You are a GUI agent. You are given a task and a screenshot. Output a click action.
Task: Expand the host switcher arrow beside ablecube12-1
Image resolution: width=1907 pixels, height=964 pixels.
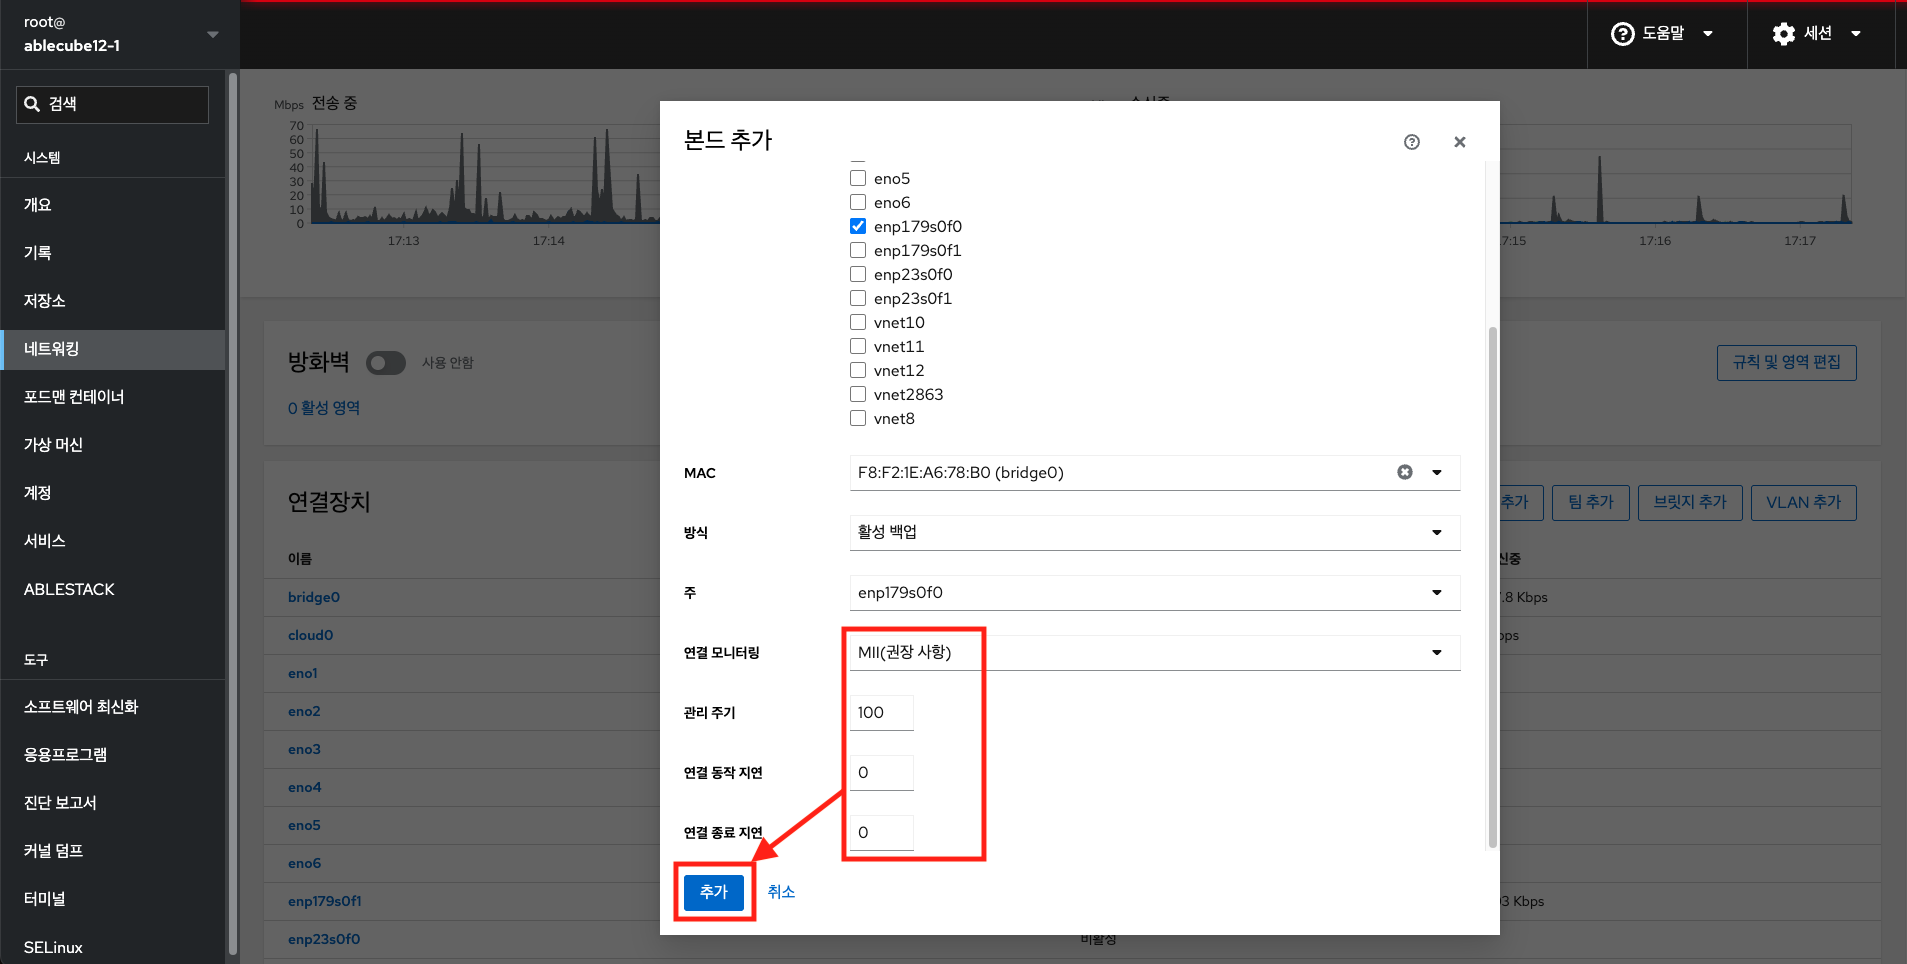pyautogui.click(x=212, y=34)
